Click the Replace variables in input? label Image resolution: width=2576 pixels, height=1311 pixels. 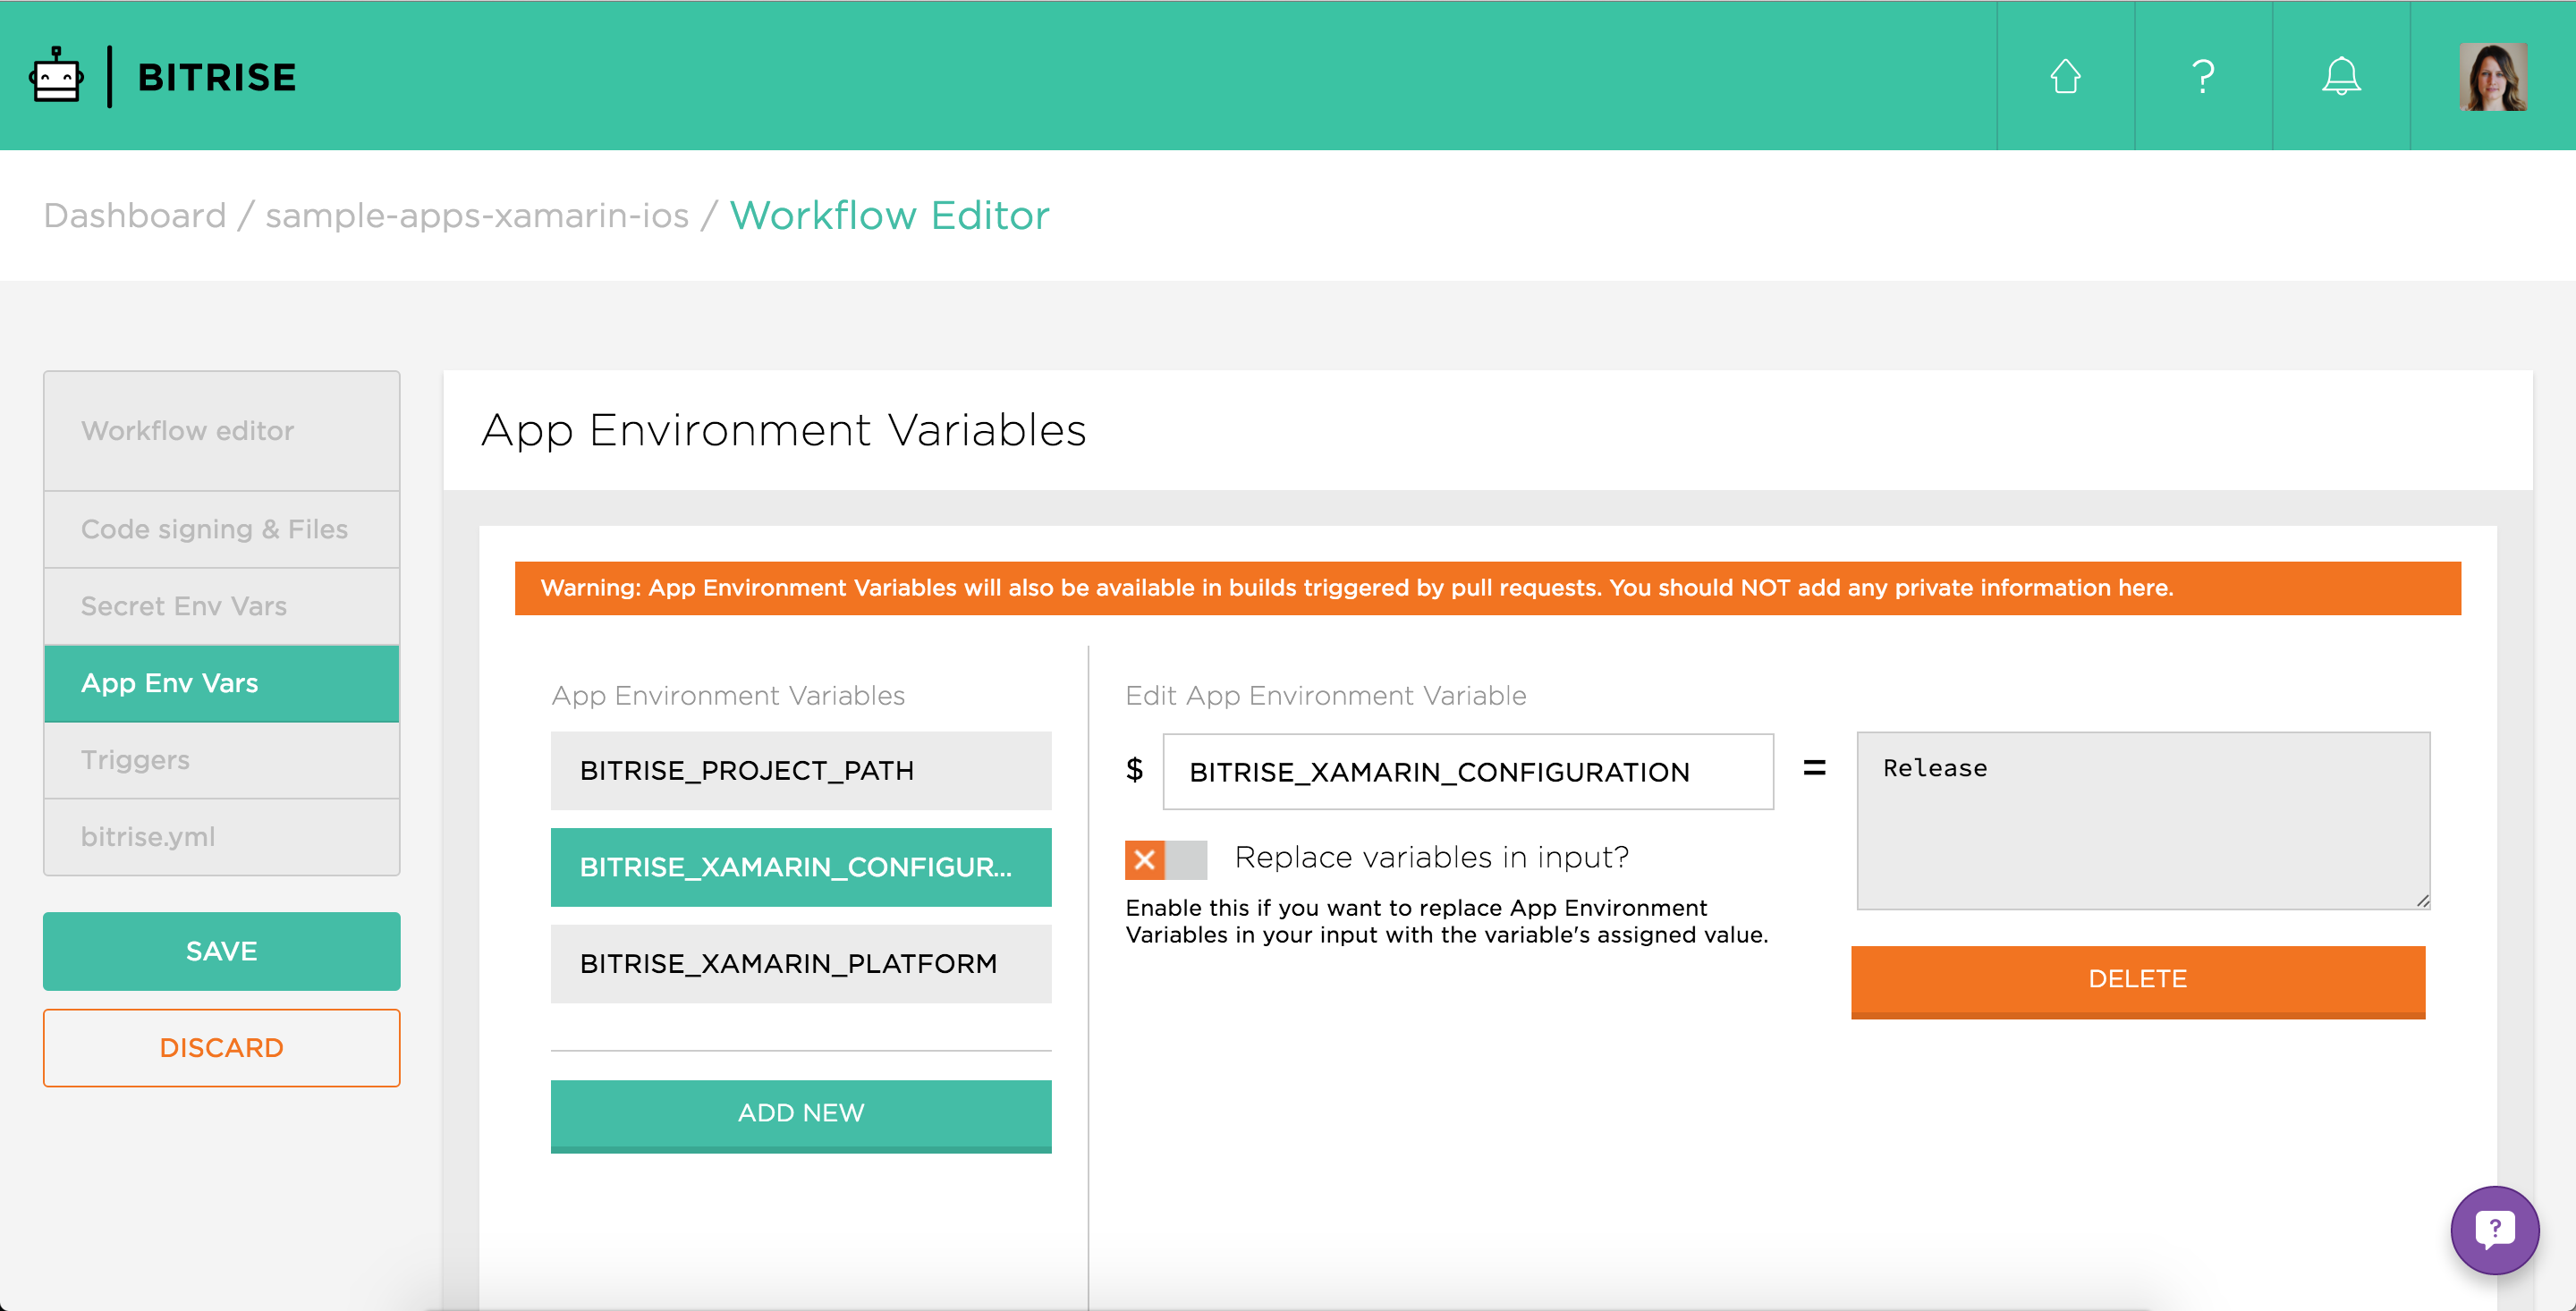pos(1432,857)
